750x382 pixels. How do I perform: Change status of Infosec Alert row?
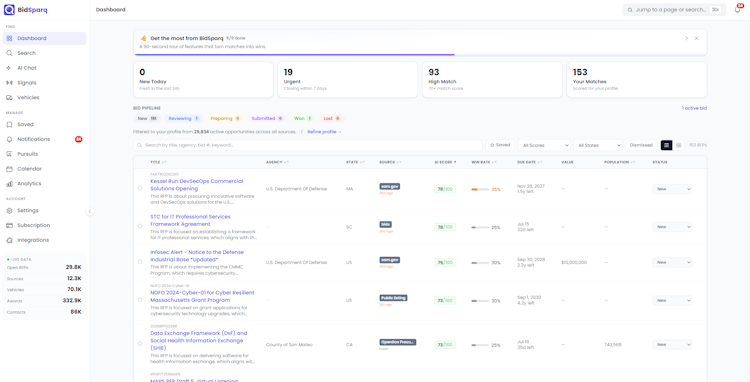672,262
